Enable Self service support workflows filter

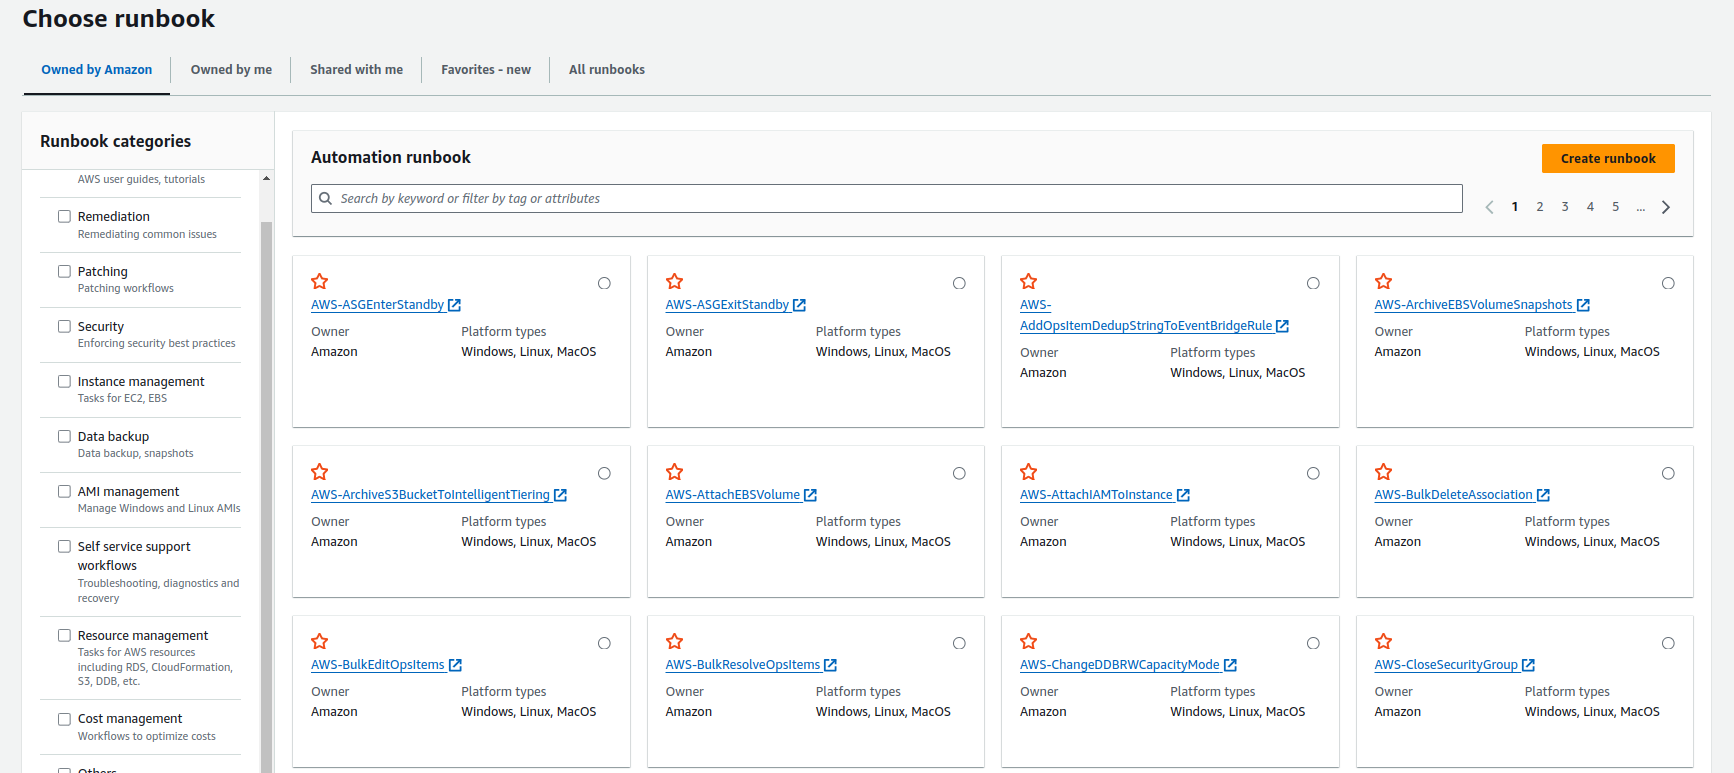[64, 546]
